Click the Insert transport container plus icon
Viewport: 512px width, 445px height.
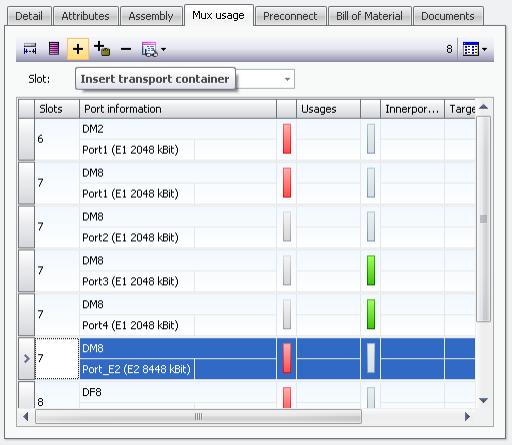click(x=78, y=49)
